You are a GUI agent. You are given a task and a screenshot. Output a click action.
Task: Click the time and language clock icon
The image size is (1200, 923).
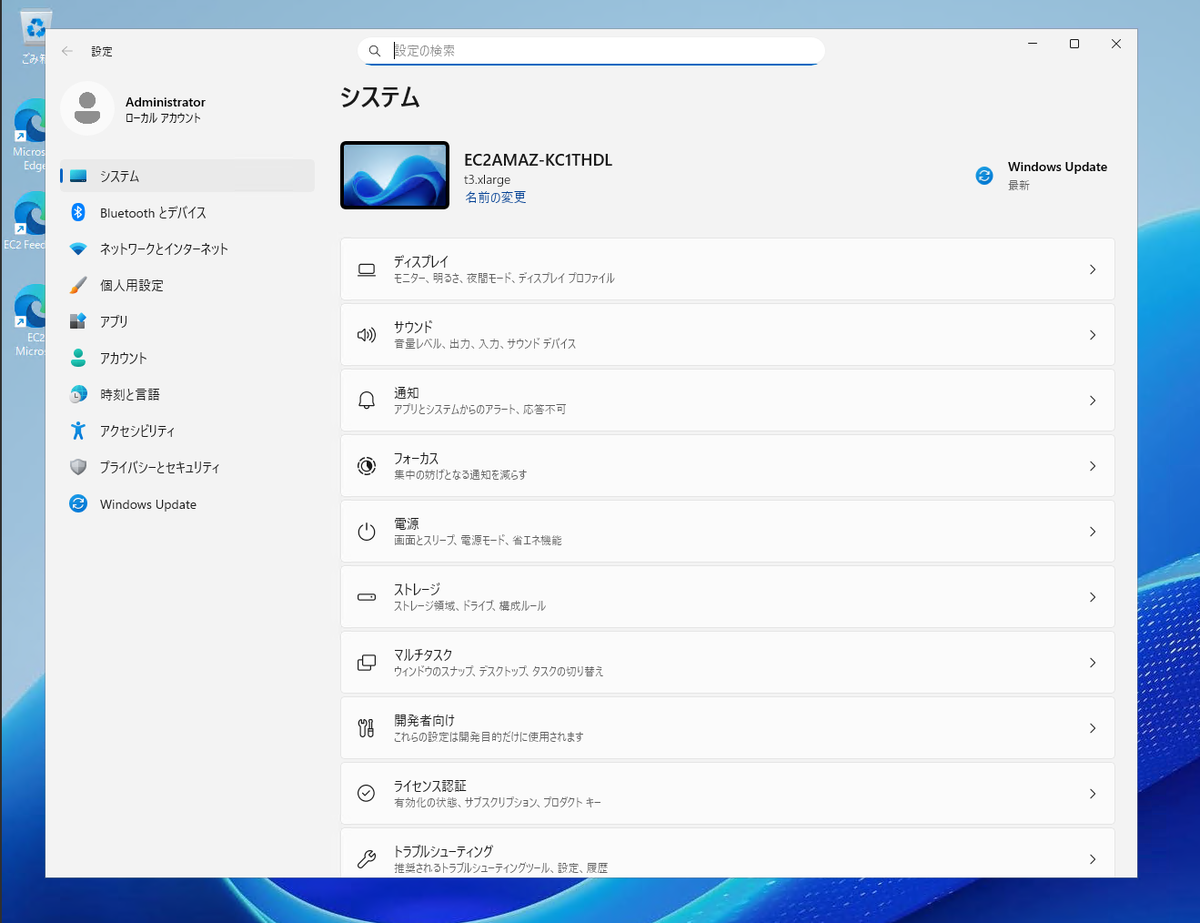click(78, 394)
